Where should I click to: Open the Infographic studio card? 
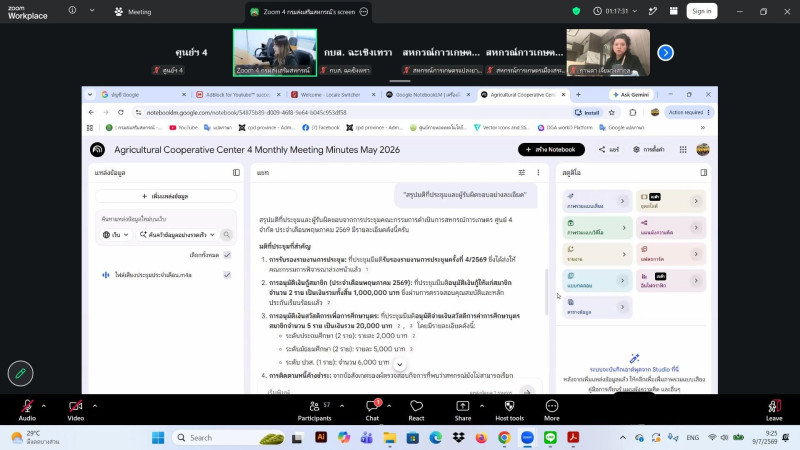point(671,281)
